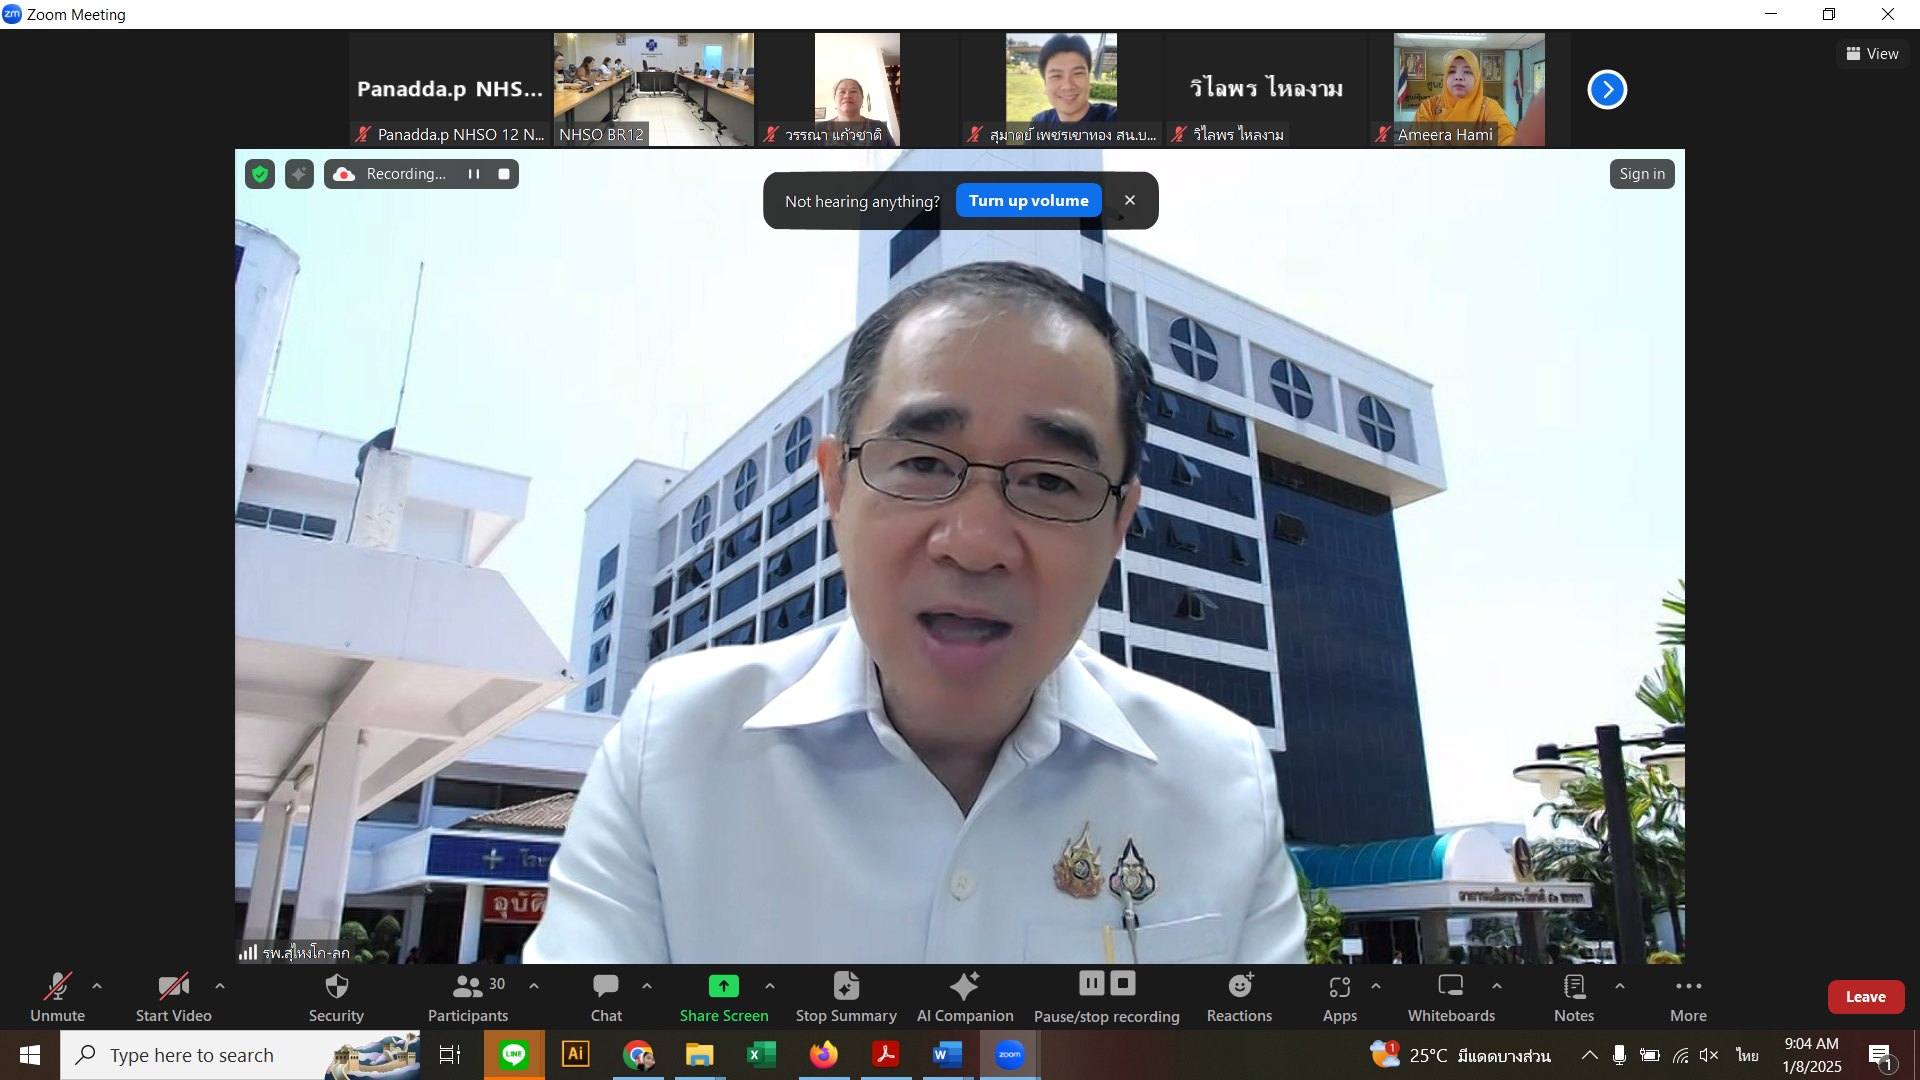Open Zoom in taskbar
Viewport: 1920px width, 1080px height.
point(1010,1055)
